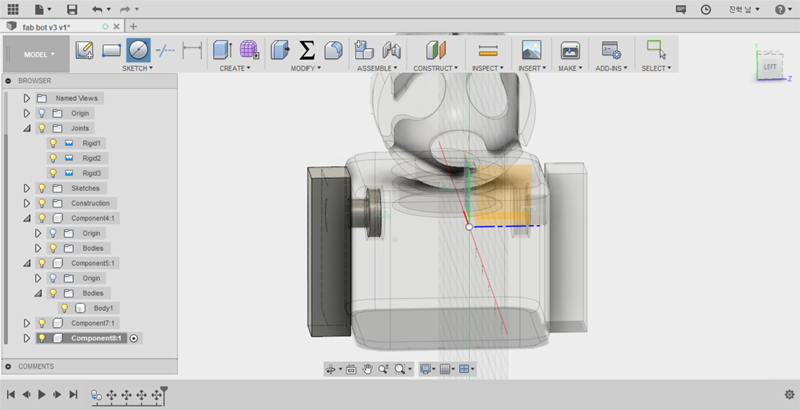Open the data panel grid icon
Screen dimensions: 800x410
click(x=13, y=9)
